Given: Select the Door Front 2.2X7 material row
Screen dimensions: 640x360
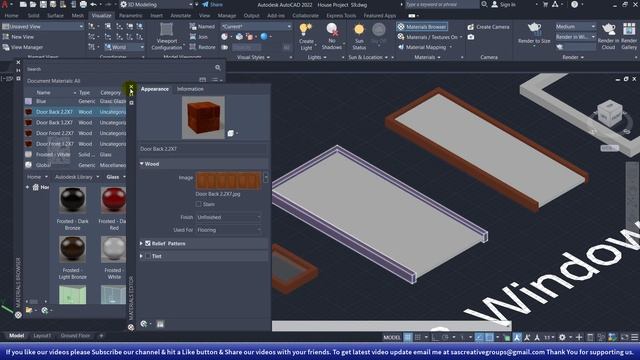Looking at the screenshot, I should [75, 133].
